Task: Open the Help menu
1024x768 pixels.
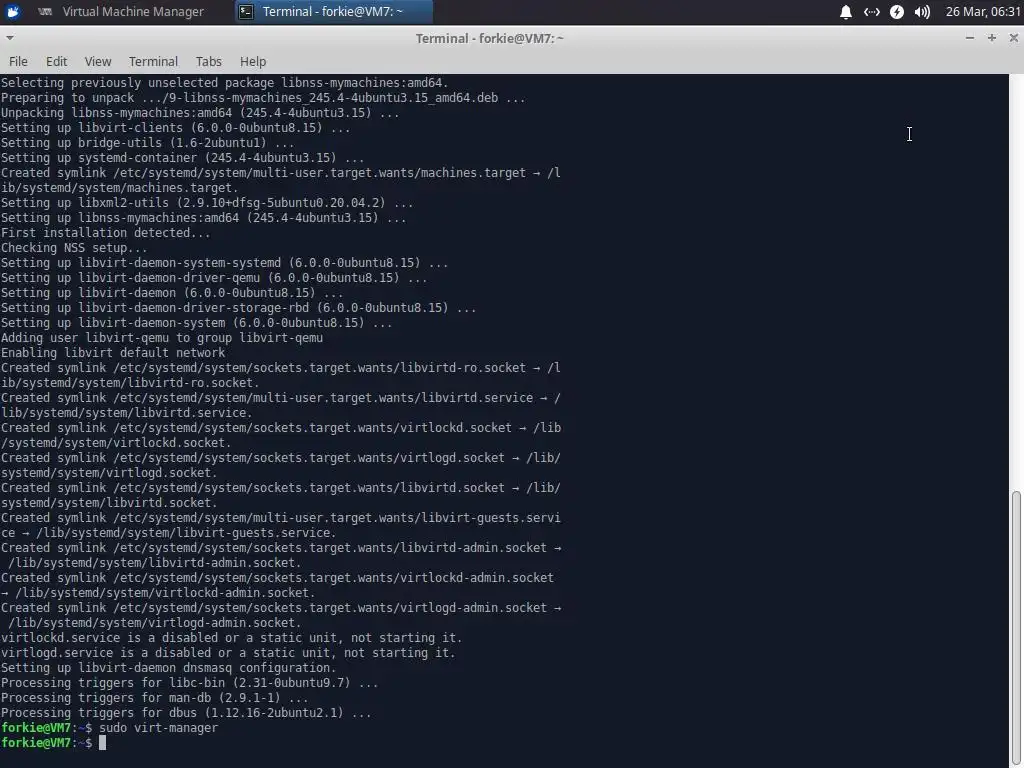Action: [x=253, y=61]
